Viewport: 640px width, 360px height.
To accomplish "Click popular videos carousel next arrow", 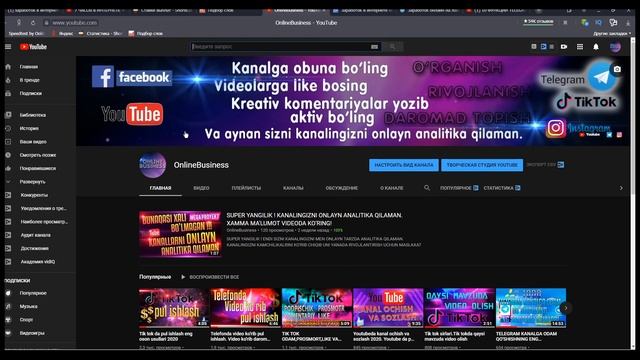I will coord(566,308).
